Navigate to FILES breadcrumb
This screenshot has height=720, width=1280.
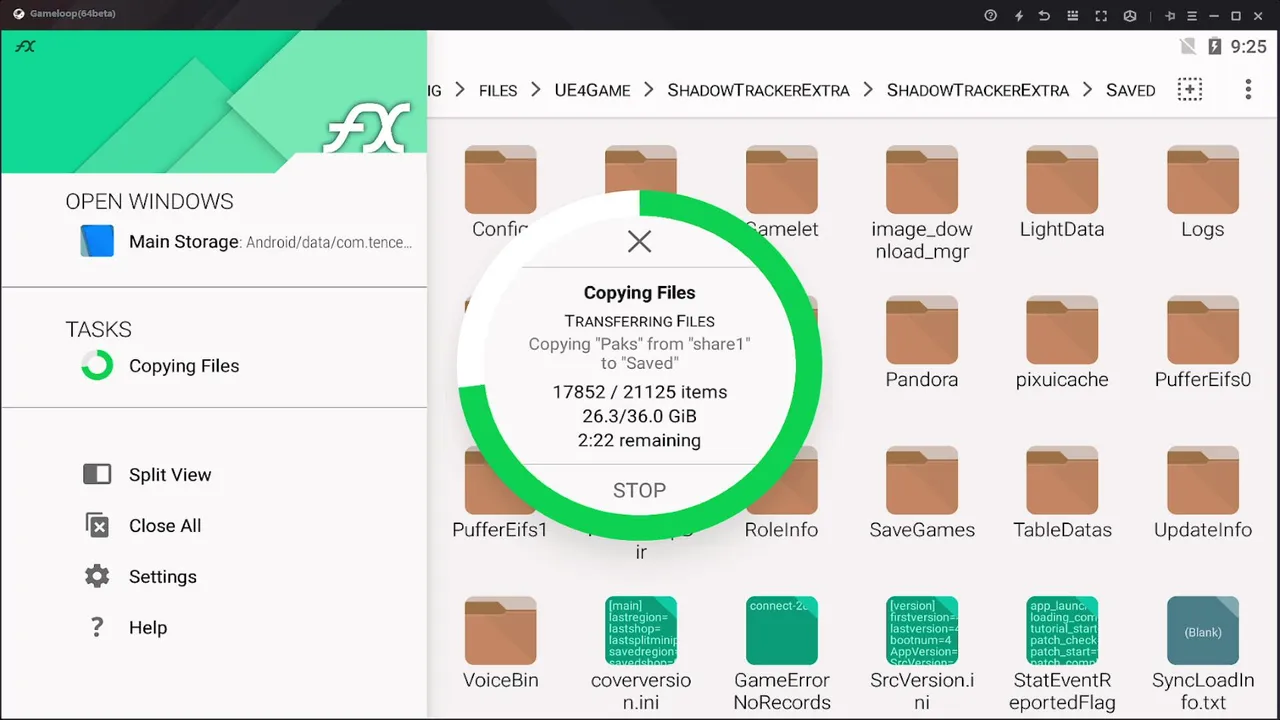[498, 90]
